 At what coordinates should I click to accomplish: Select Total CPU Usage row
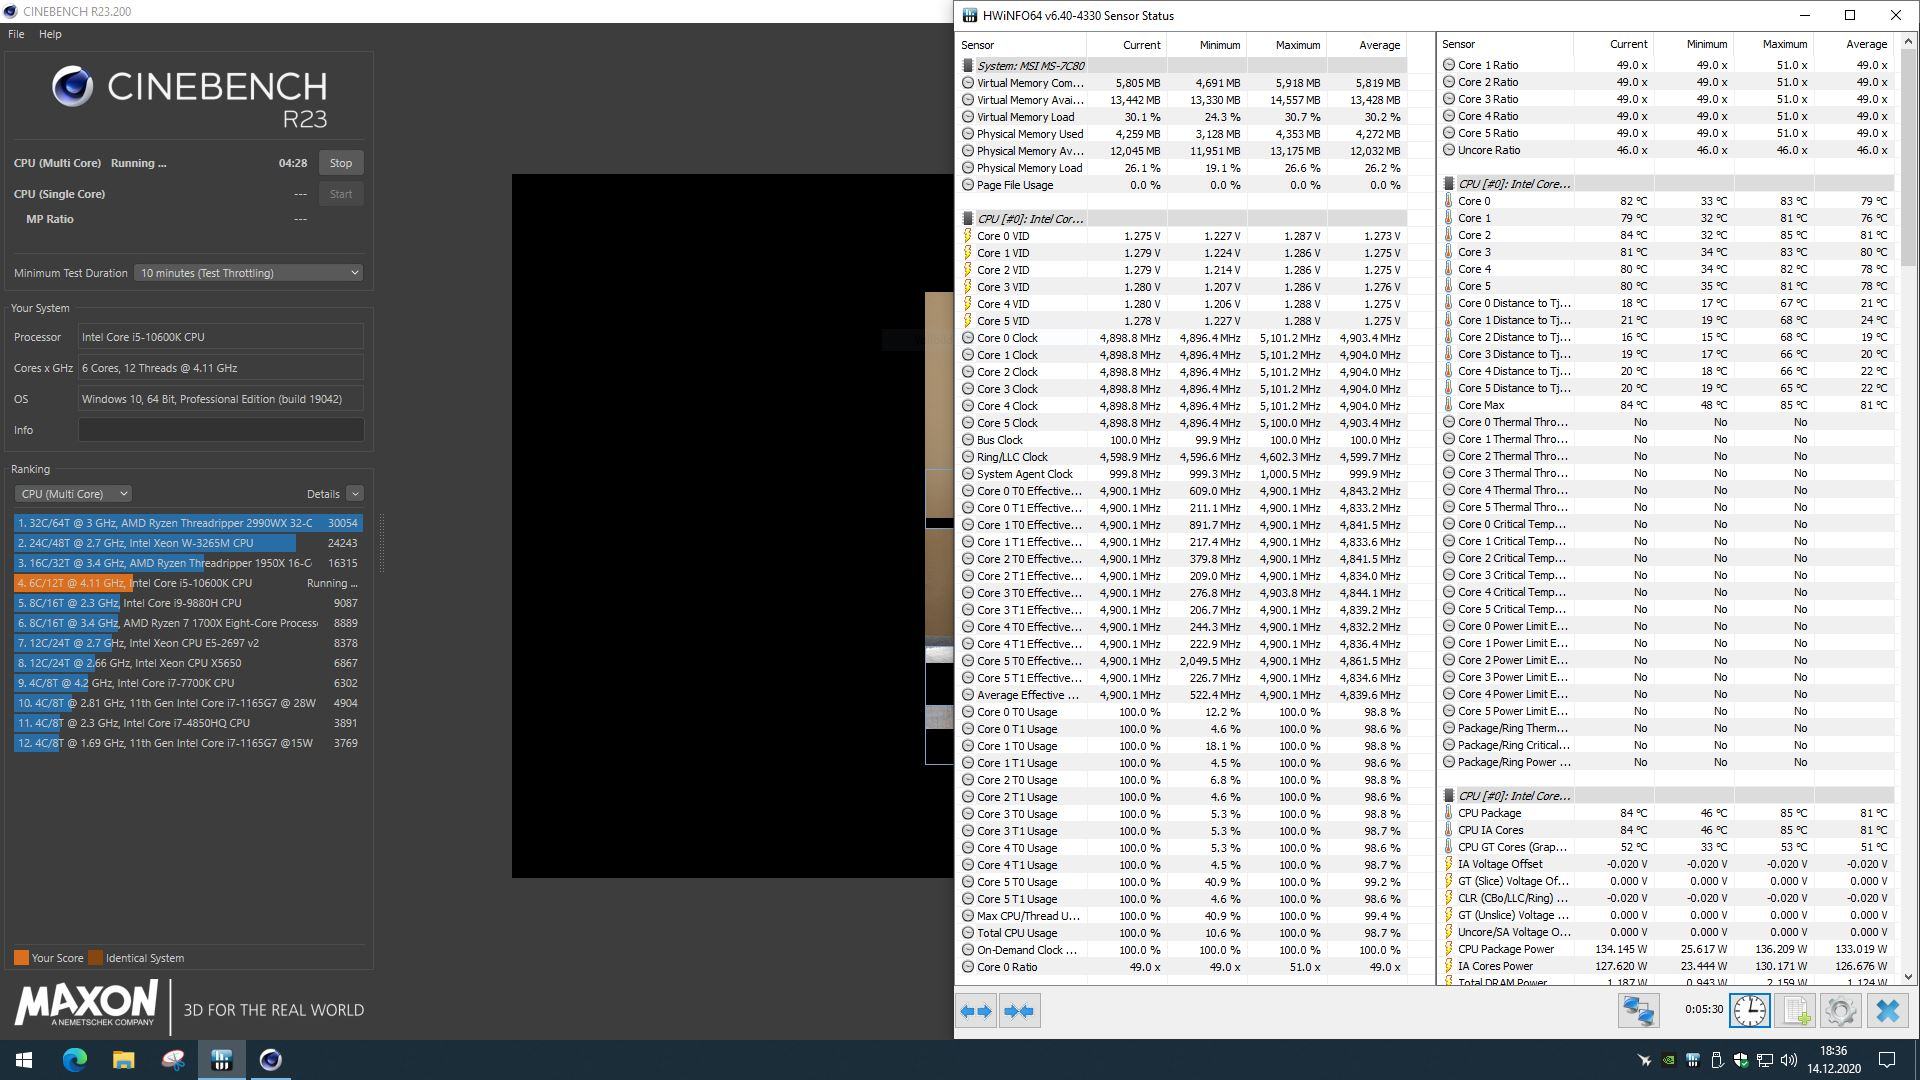pos(1182,933)
